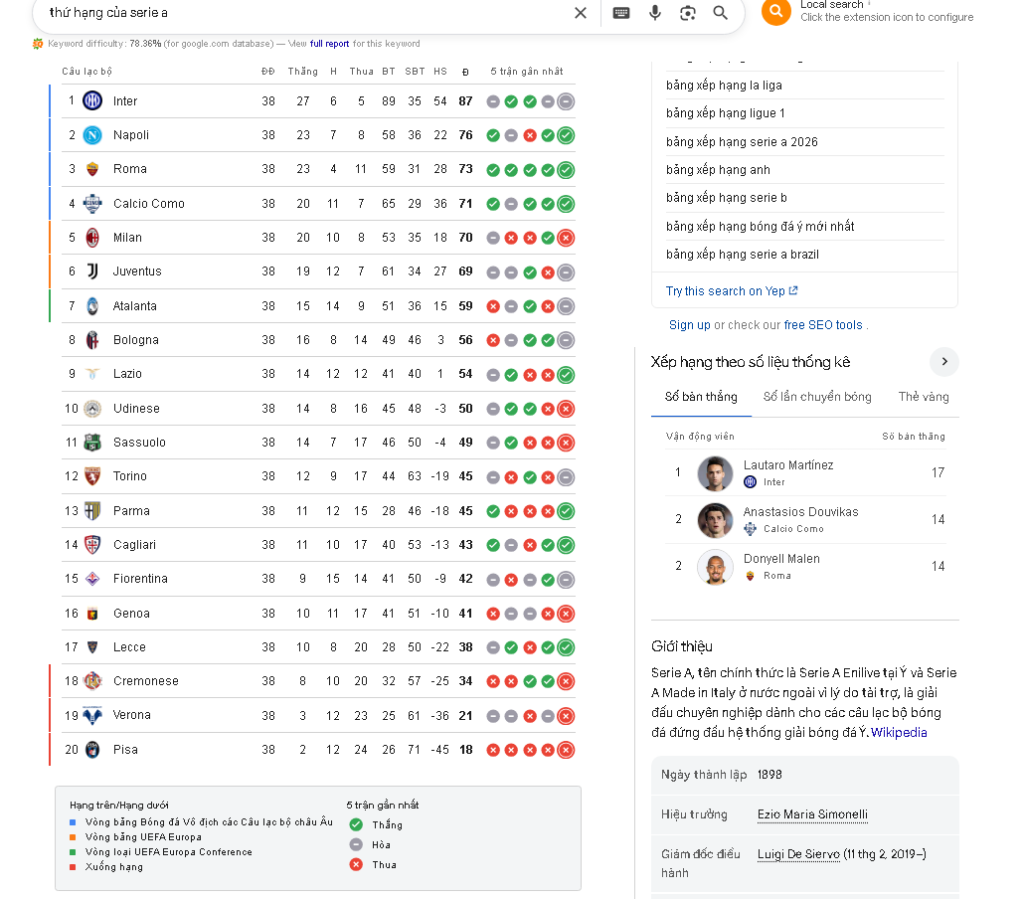This screenshot has width=1024, height=899.
Task: Click the 5 trận gần nhất header
Action: coord(526,72)
